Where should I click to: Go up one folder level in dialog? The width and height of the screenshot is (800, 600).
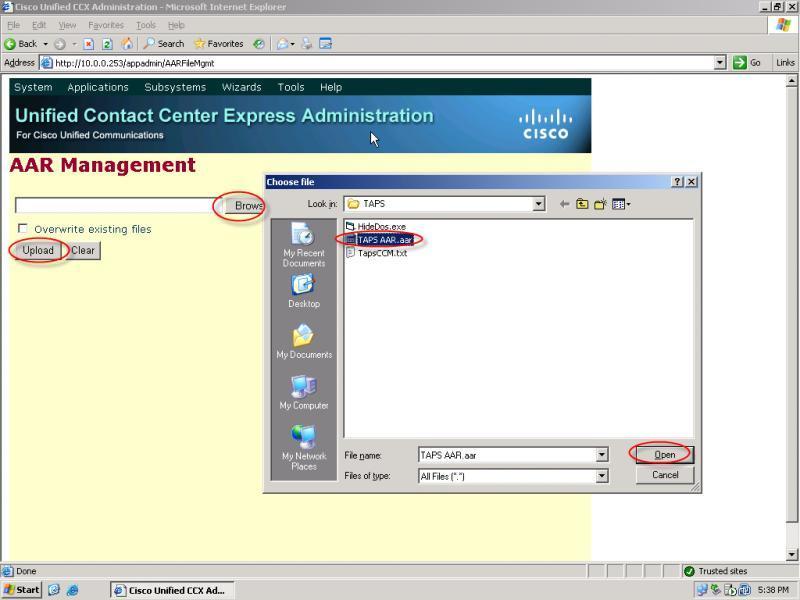coord(582,204)
